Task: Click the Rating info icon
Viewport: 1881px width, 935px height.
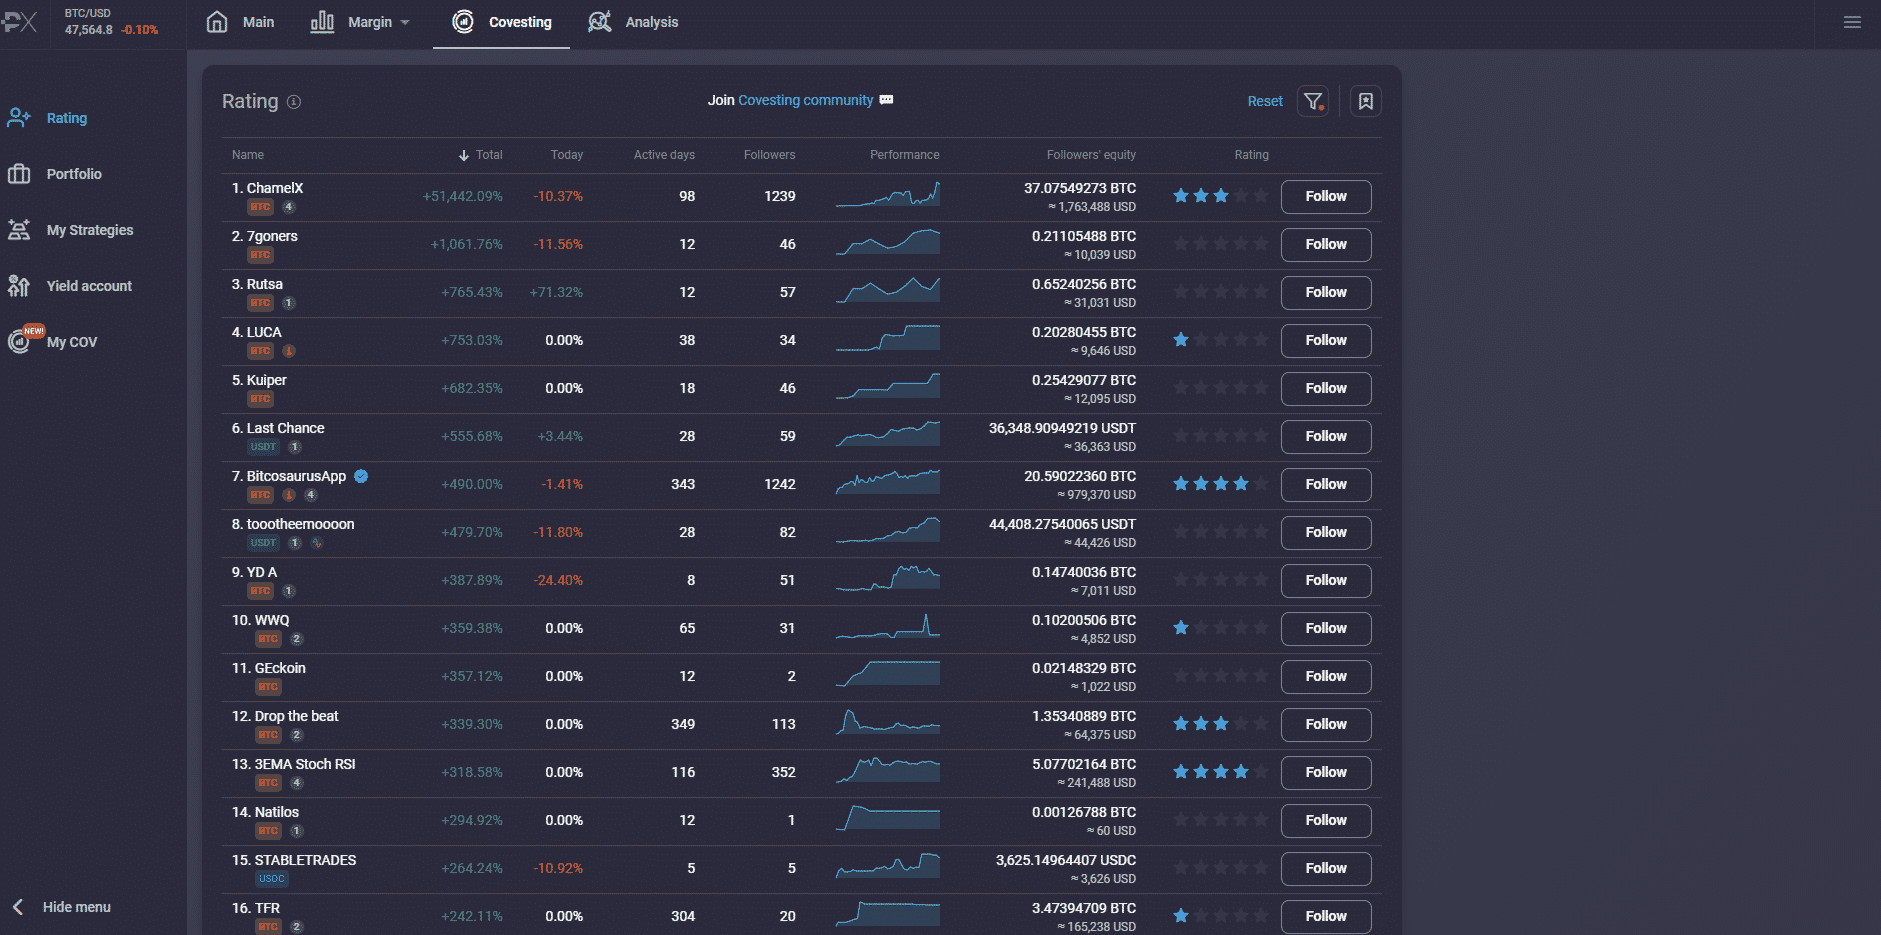Action: point(294,102)
